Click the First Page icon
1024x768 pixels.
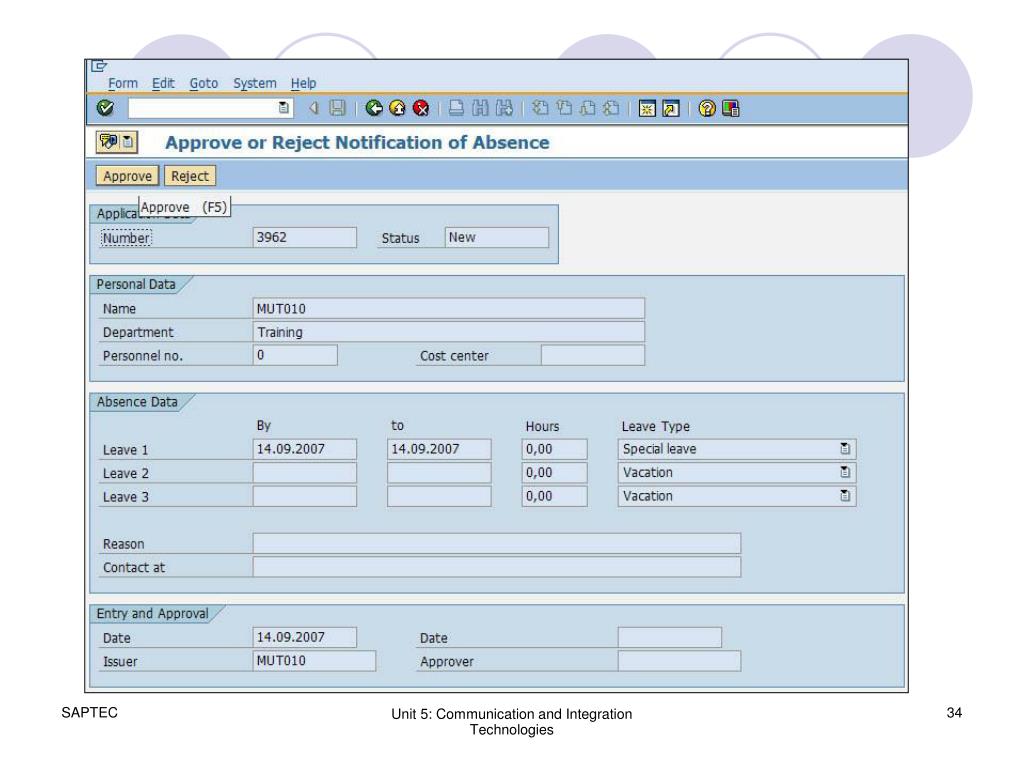tap(540, 108)
